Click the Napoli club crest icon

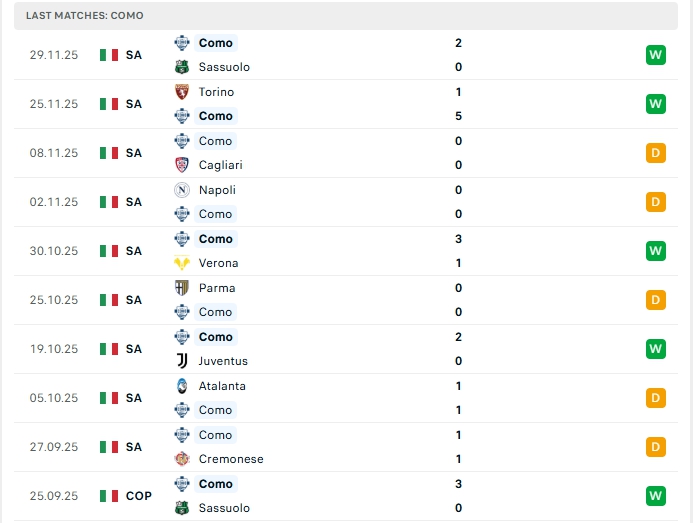pyautogui.click(x=181, y=190)
